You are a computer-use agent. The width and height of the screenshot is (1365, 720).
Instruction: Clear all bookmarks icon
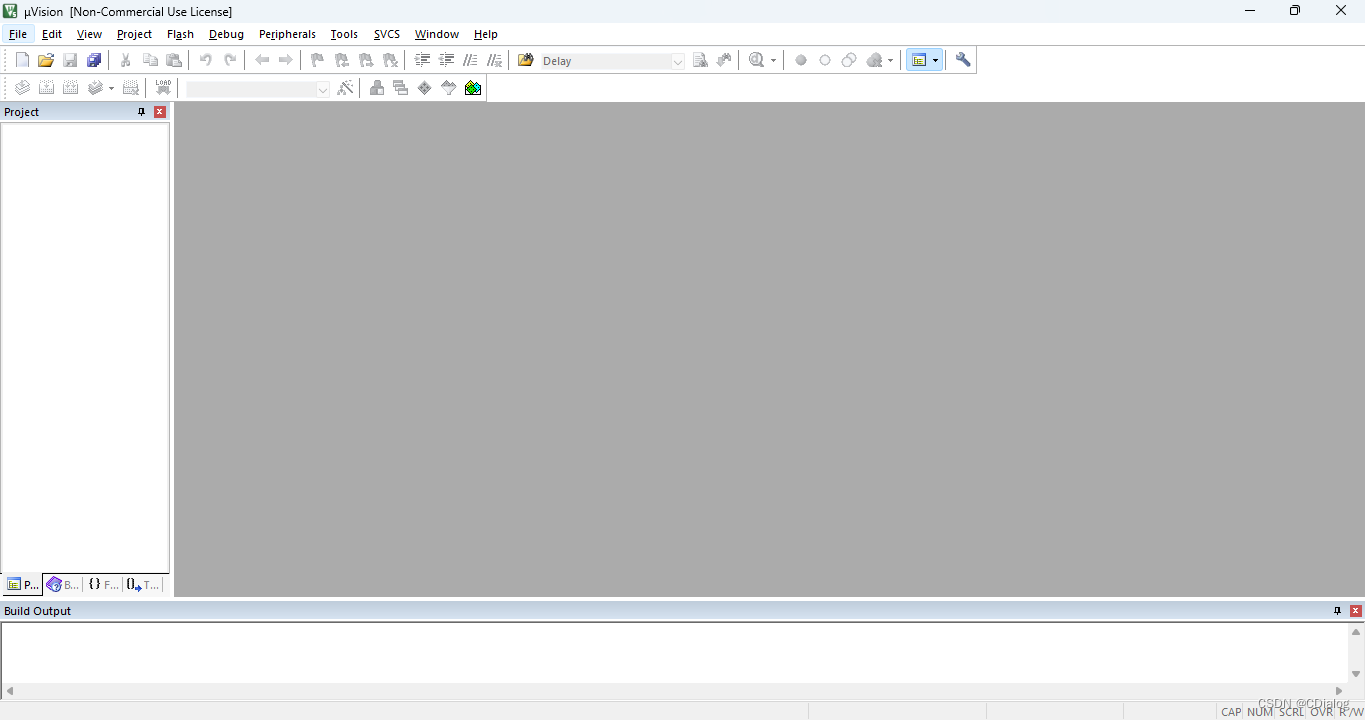(390, 60)
